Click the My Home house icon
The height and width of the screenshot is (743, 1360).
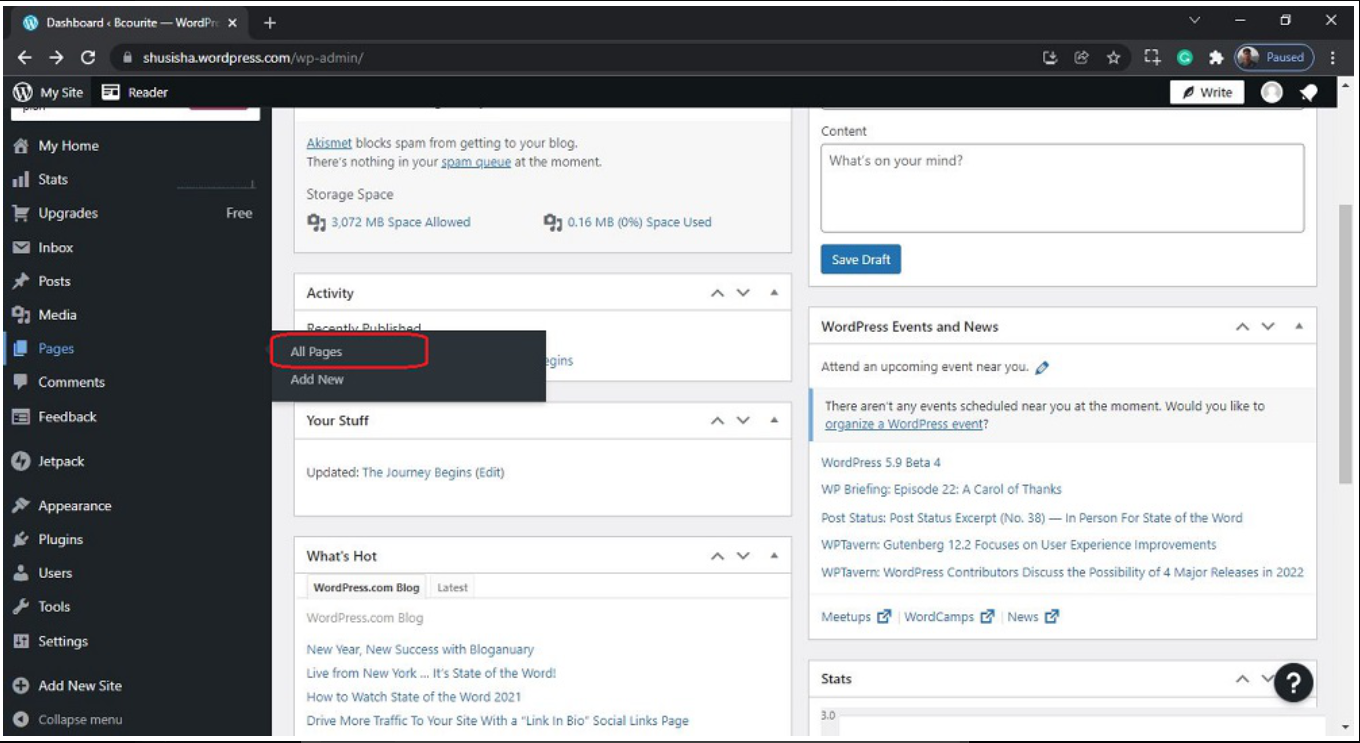click(21, 146)
